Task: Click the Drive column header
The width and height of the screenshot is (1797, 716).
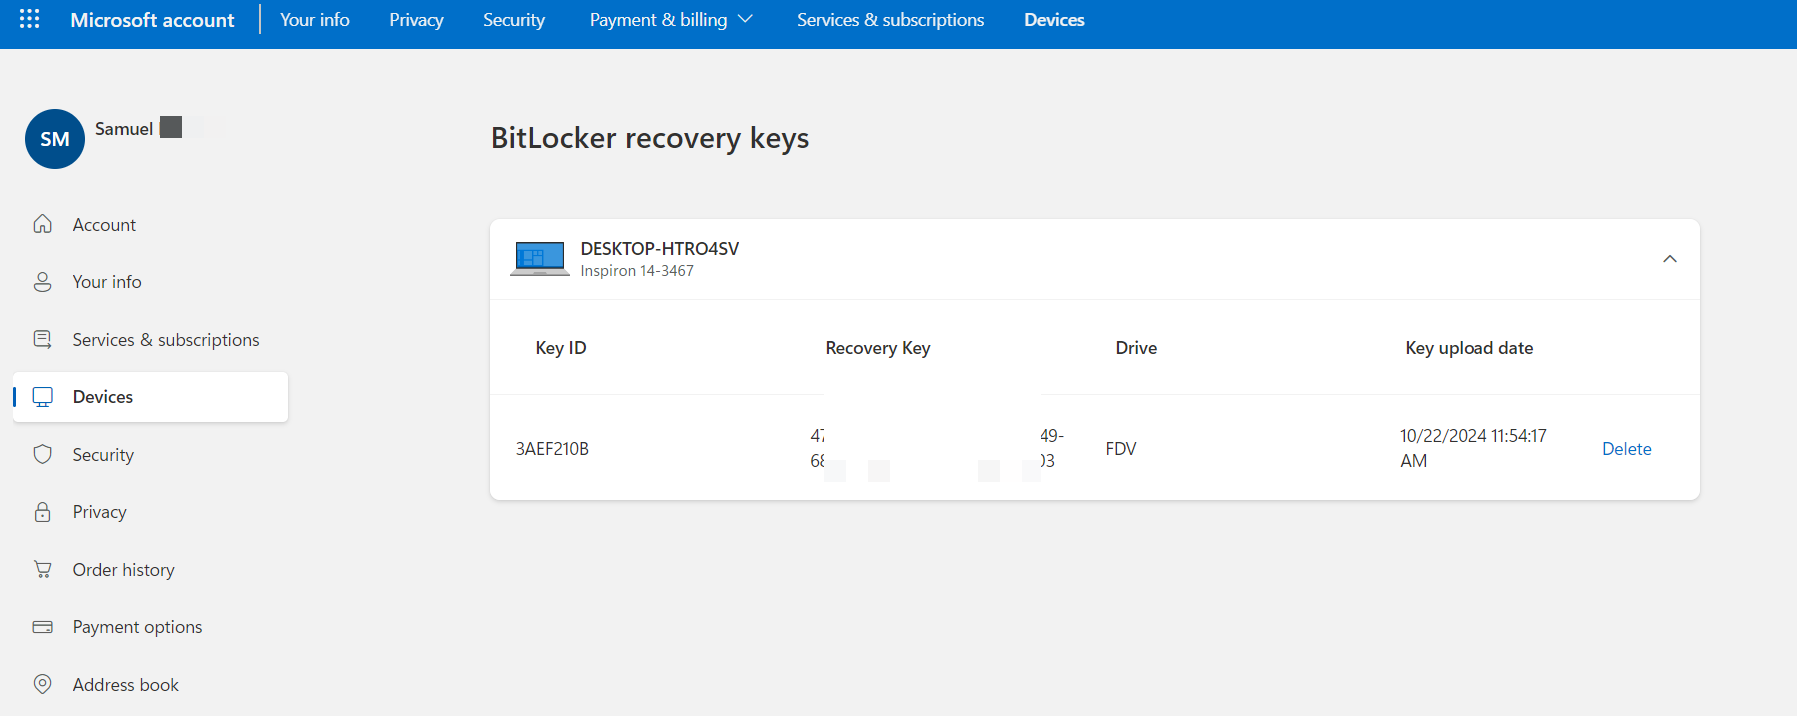Action: (1136, 348)
